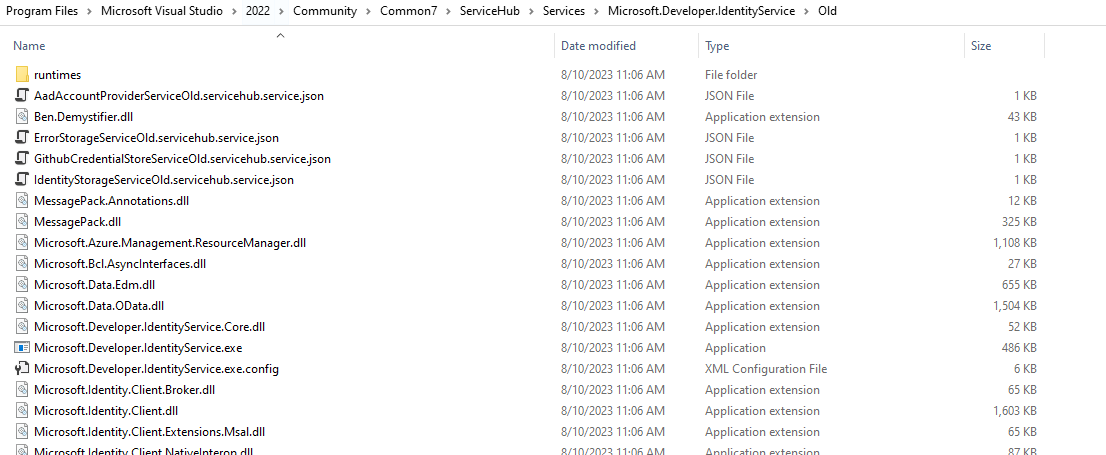
Task: Click the Old breadcrumb segment
Action: [827, 11]
